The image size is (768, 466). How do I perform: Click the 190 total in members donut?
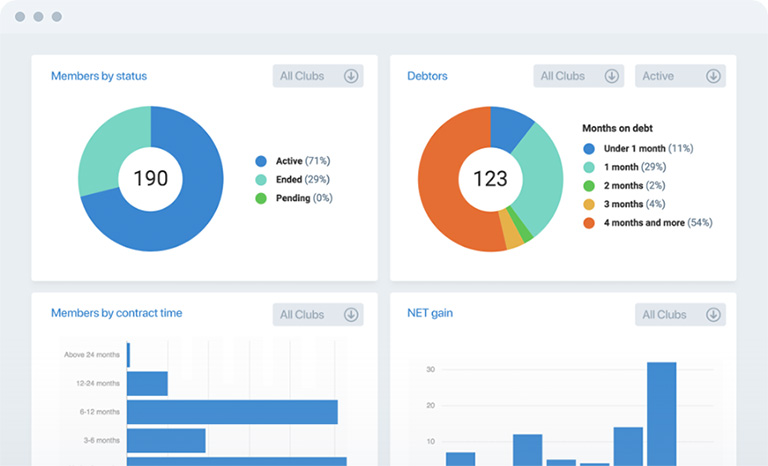tap(150, 178)
